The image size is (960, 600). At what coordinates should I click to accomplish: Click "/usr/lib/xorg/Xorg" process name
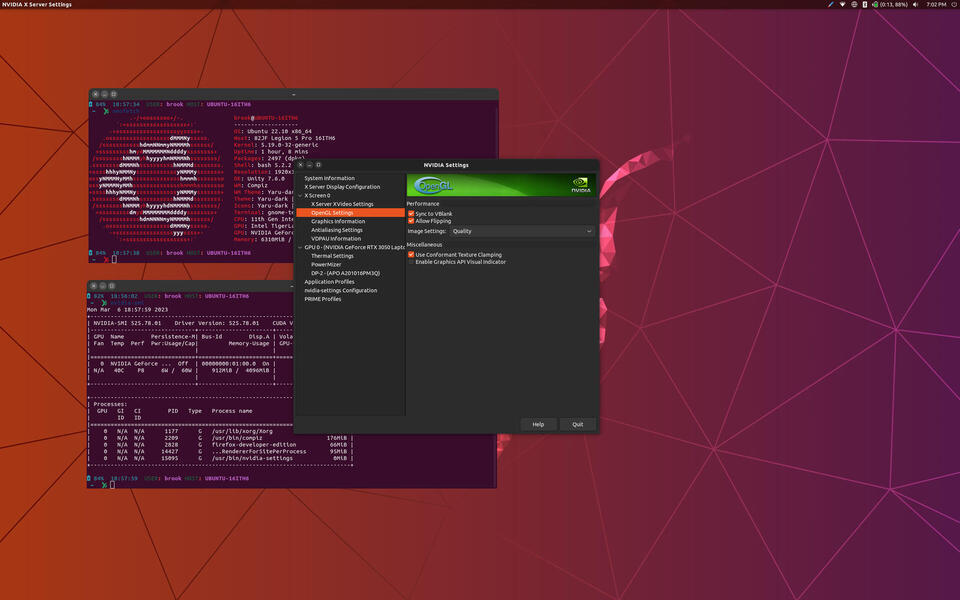pos(242,431)
